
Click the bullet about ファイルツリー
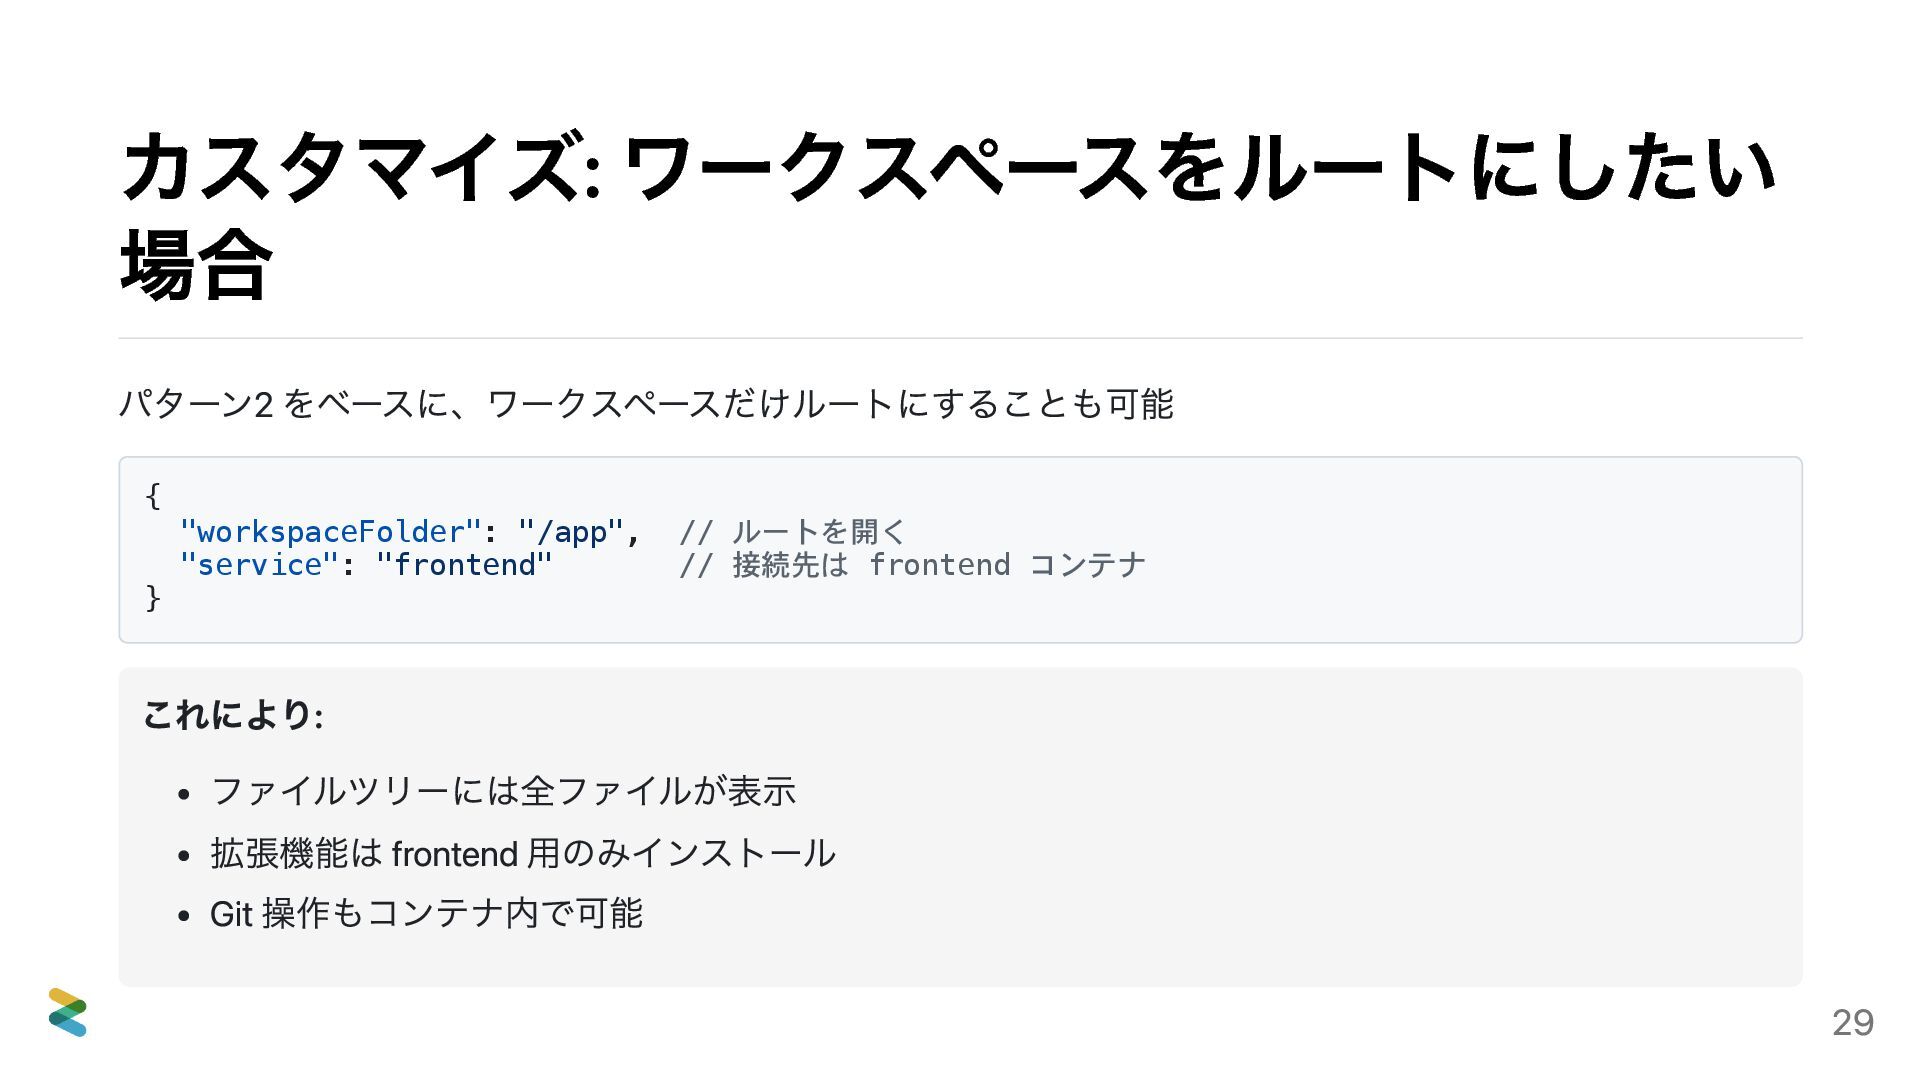[x=503, y=791]
